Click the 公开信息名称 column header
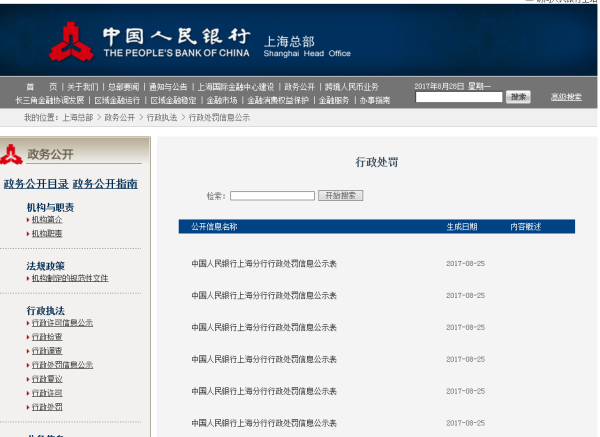The height and width of the screenshot is (437, 600). click(x=214, y=227)
